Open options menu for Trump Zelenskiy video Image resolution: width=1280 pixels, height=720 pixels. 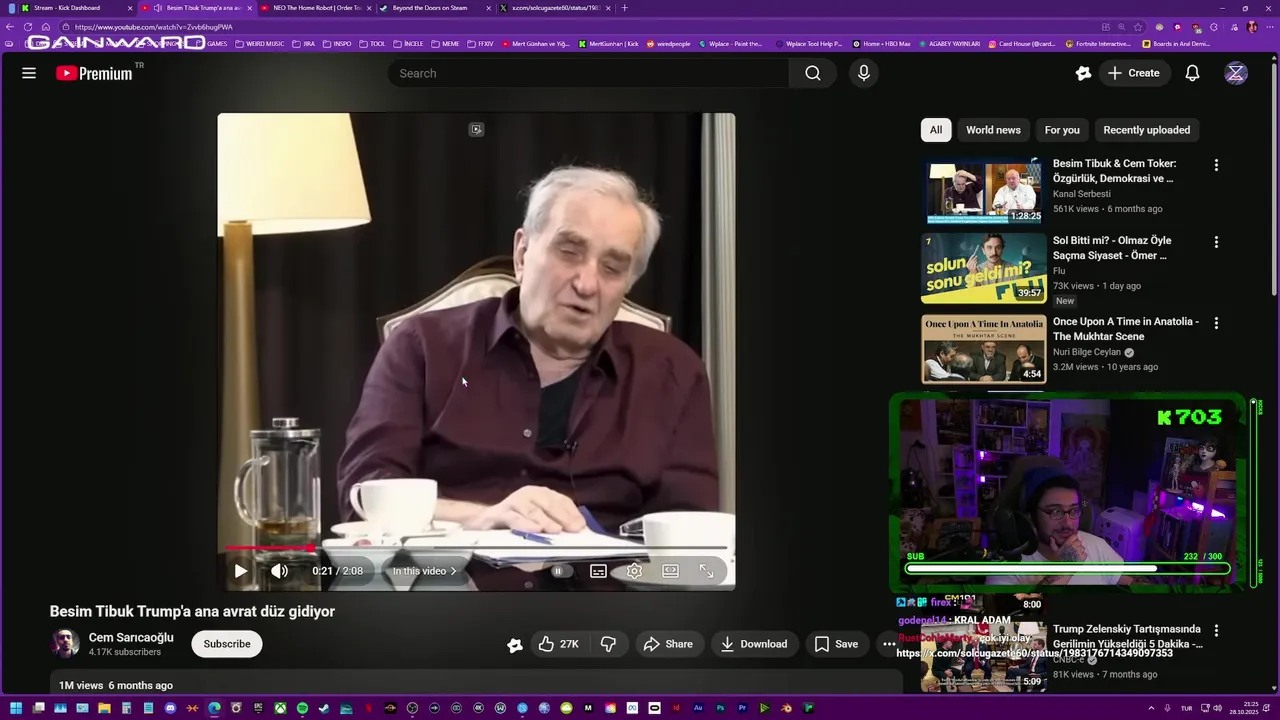point(1216,631)
